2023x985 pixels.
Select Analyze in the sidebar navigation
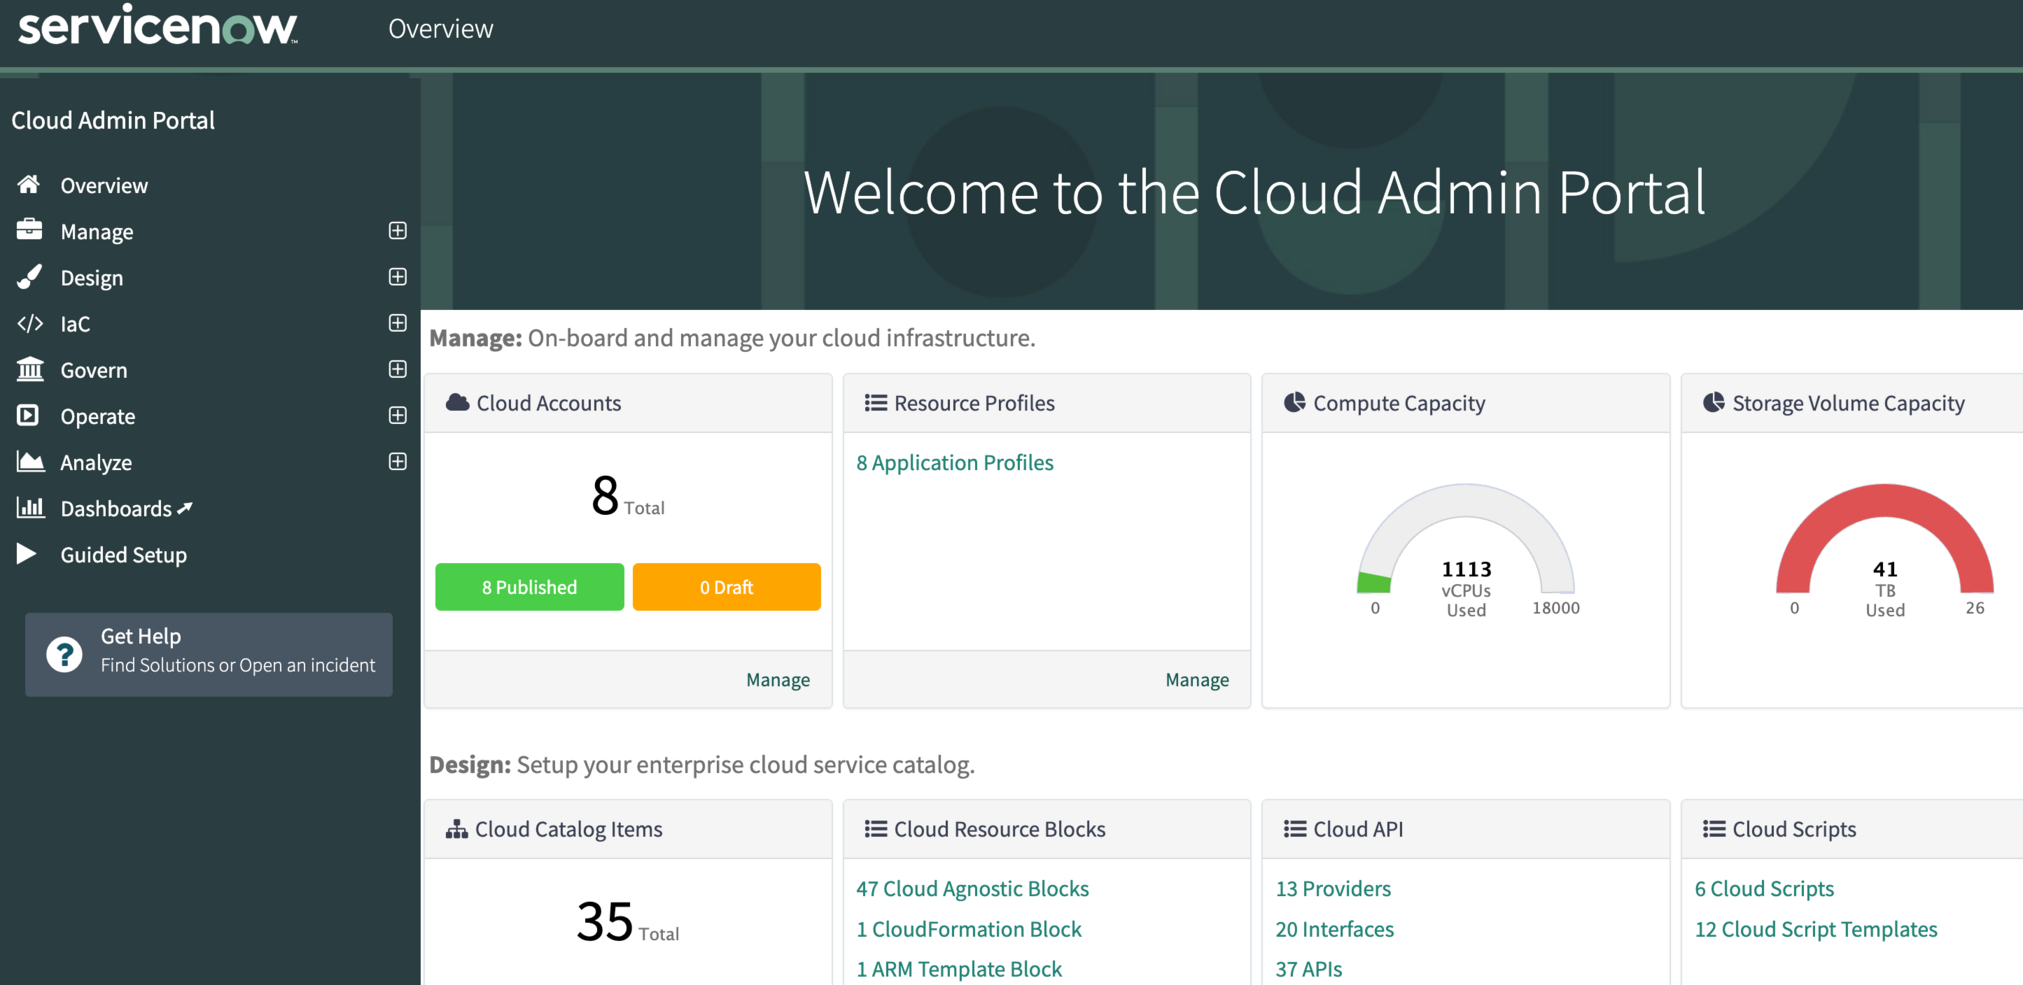pyautogui.click(x=96, y=462)
